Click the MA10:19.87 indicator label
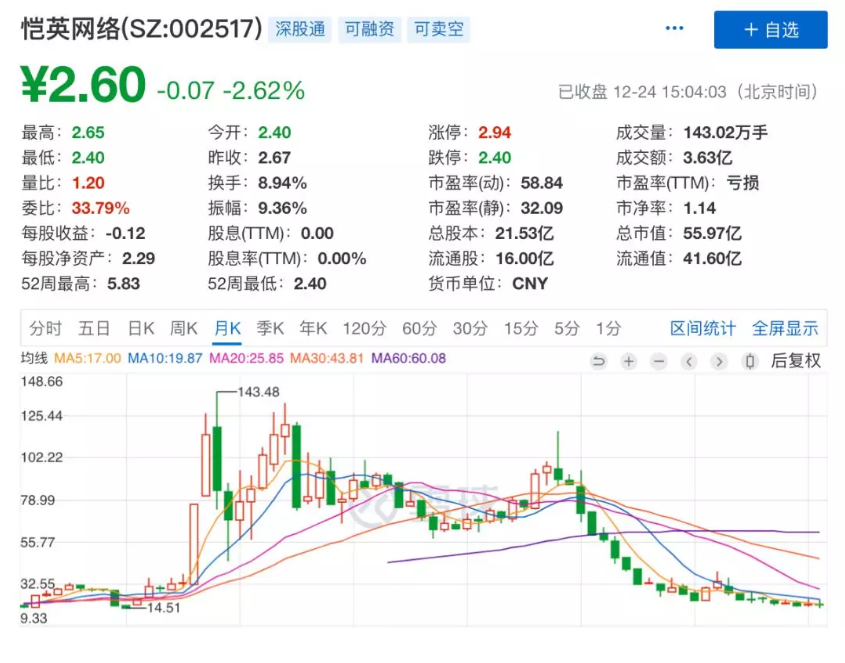Viewport: 845px width, 663px height. tap(165, 358)
